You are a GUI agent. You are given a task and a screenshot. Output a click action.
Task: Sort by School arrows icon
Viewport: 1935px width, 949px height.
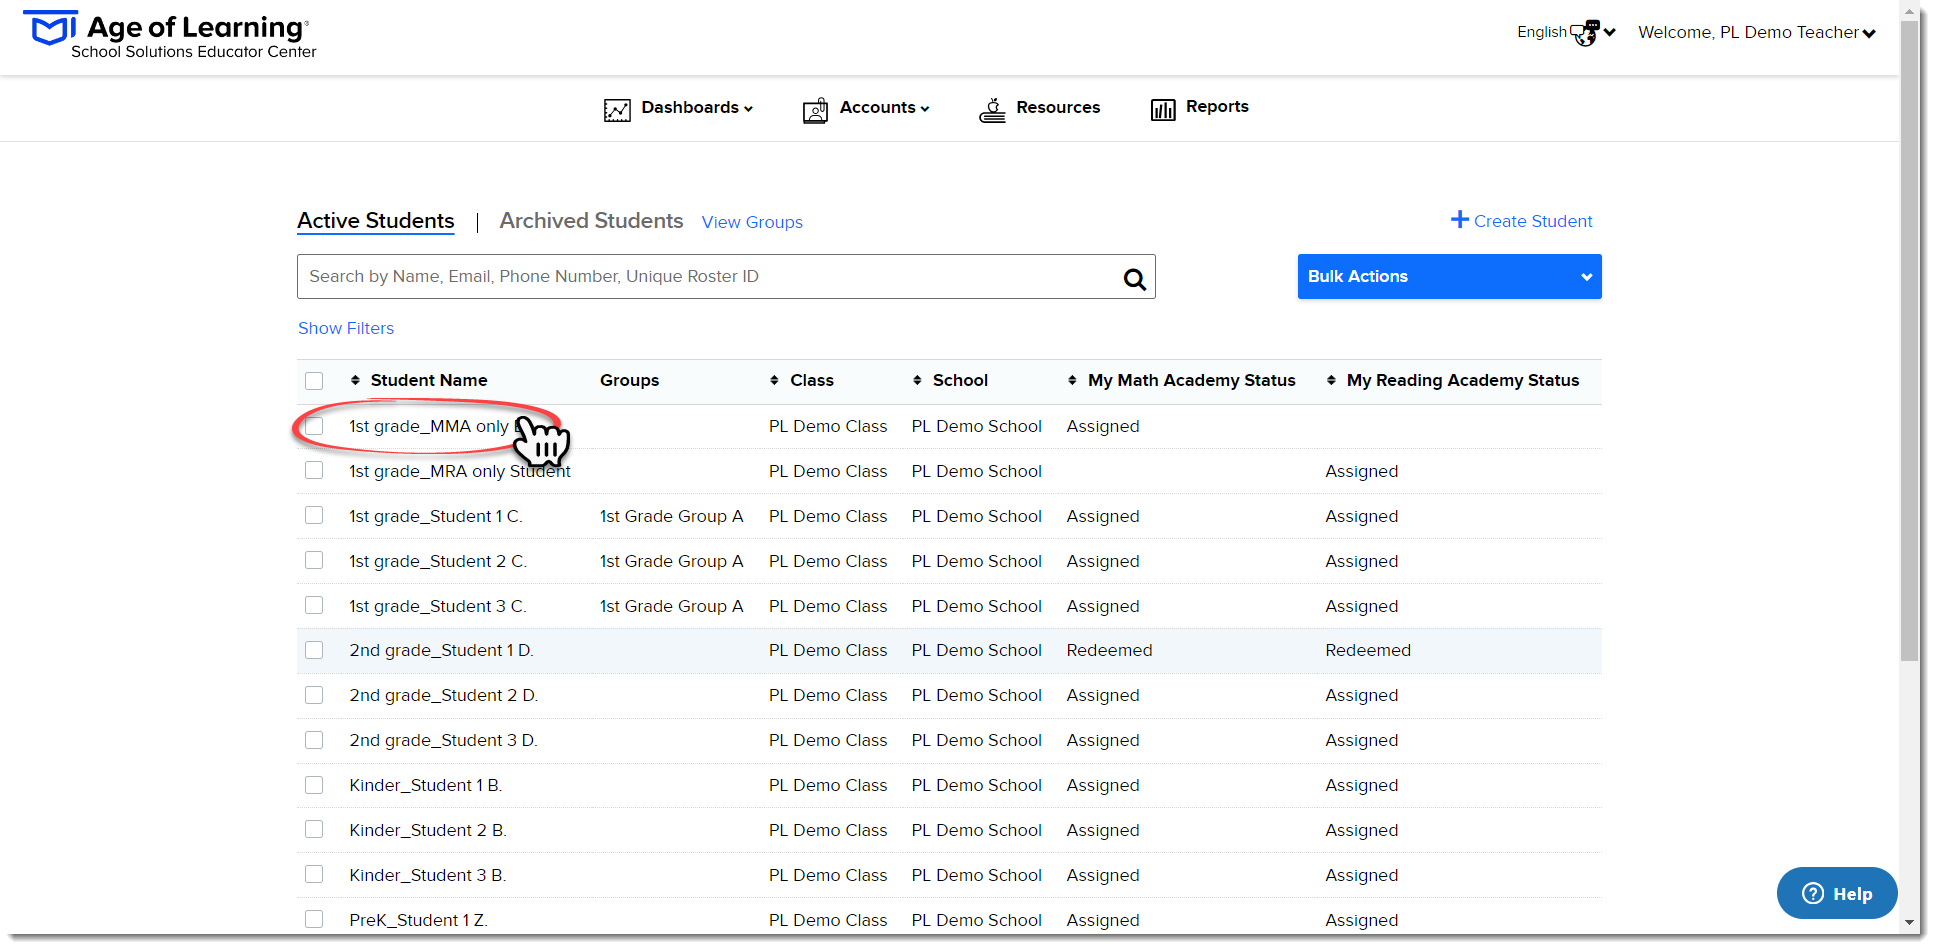click(x=917, y=380)
